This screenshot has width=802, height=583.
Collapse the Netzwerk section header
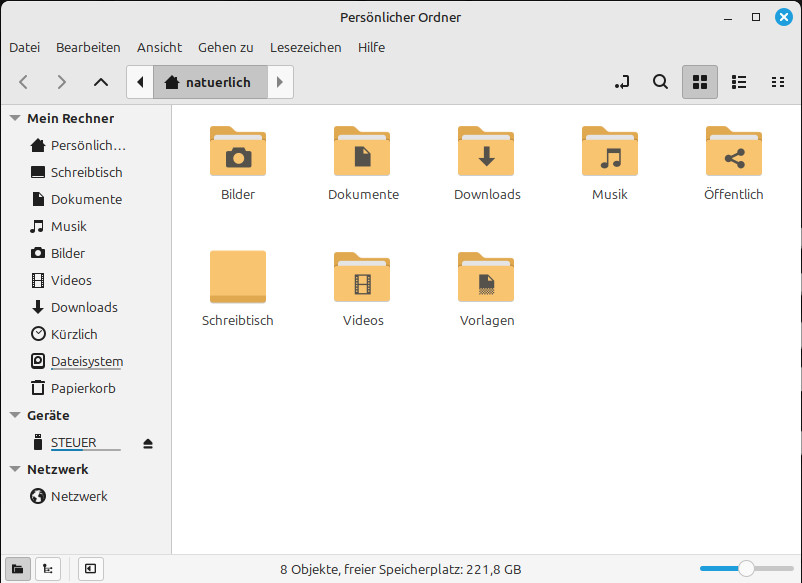pos(15,469)
